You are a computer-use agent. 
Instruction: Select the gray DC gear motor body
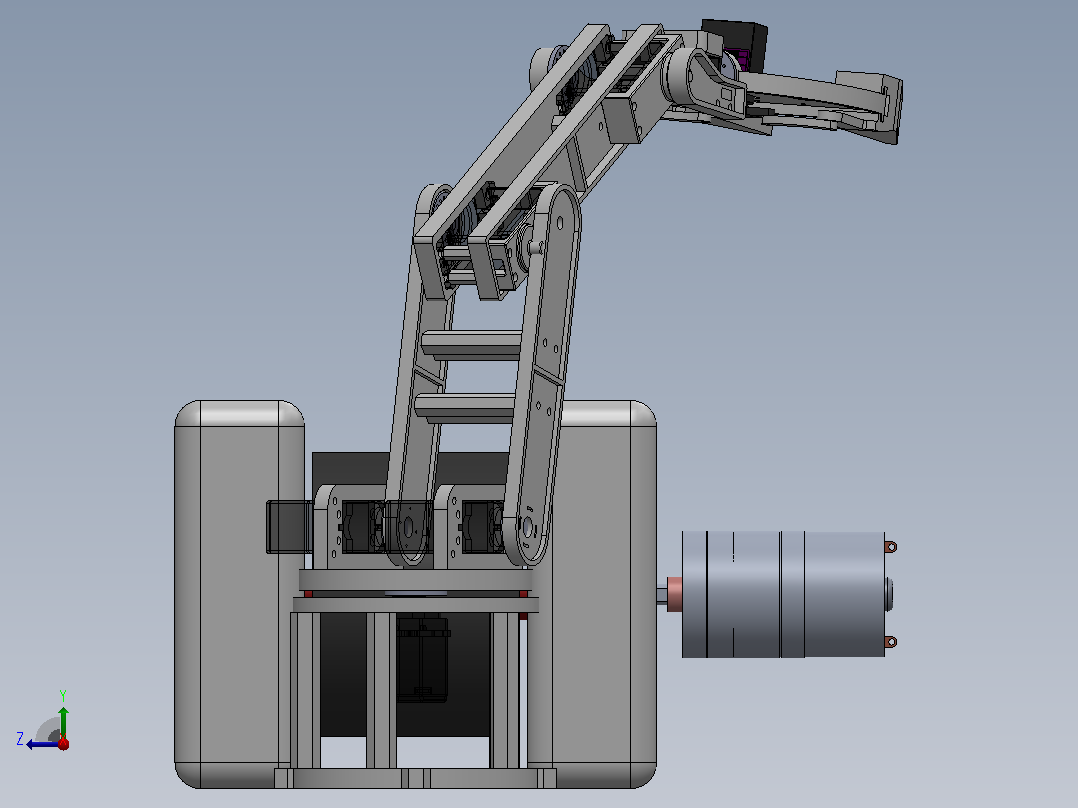click(784, 594)
